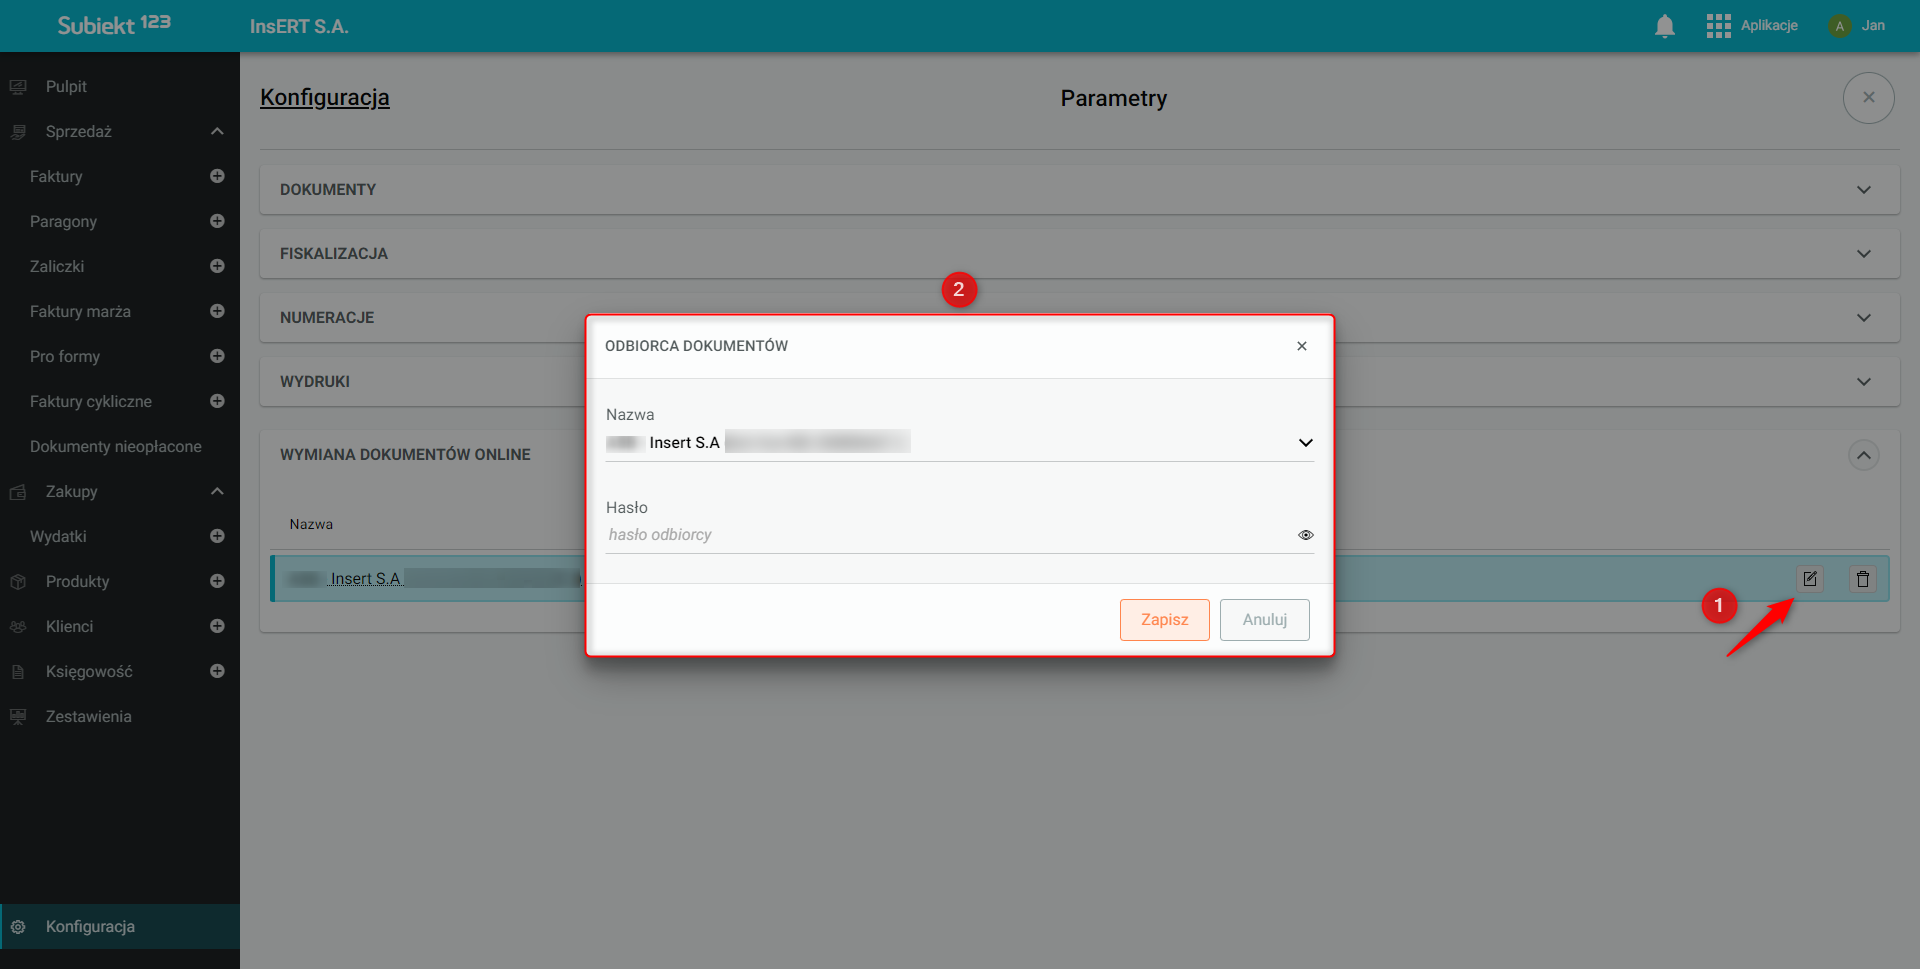Add a new Faktury marża document
1920x969 pixels.
tap(217, 311)
